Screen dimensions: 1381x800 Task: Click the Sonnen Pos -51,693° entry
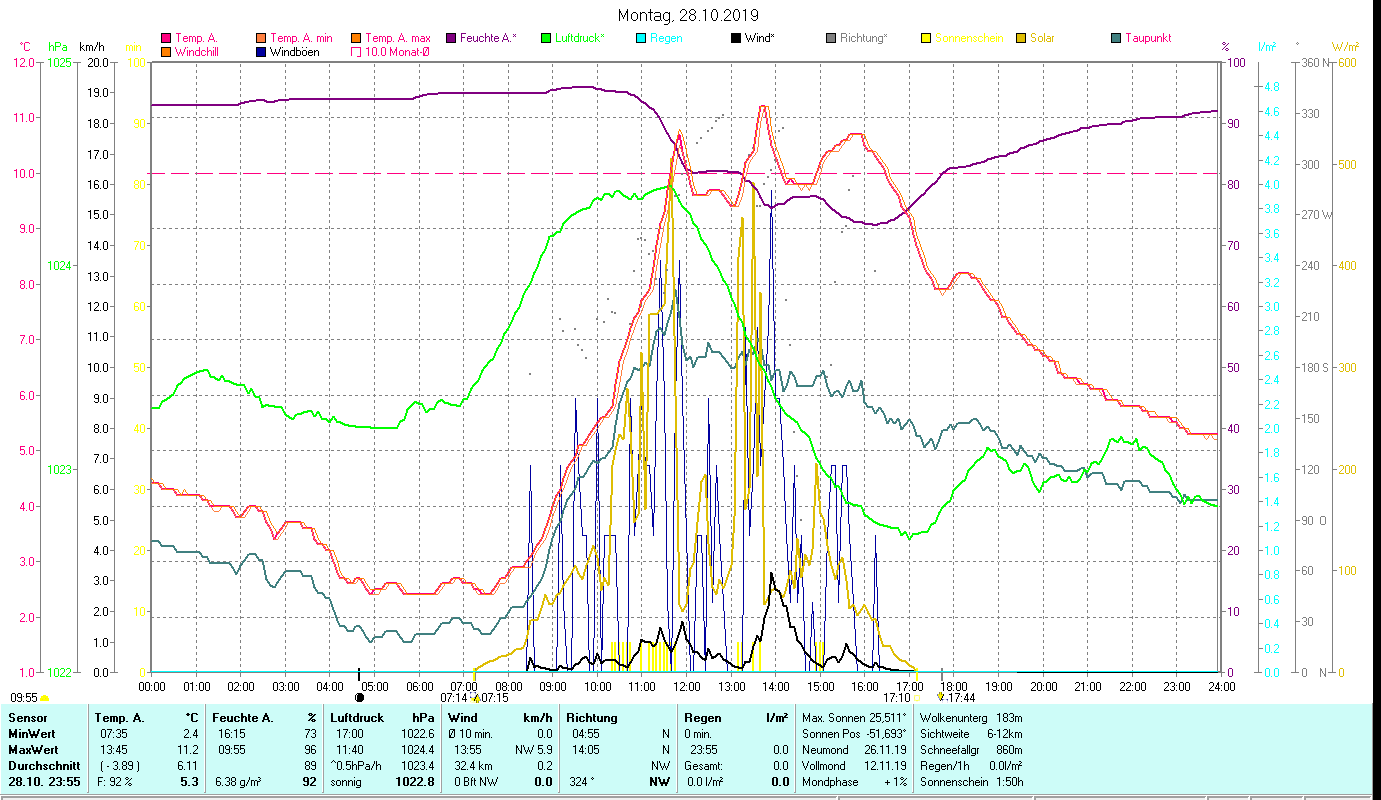[854, 734]
